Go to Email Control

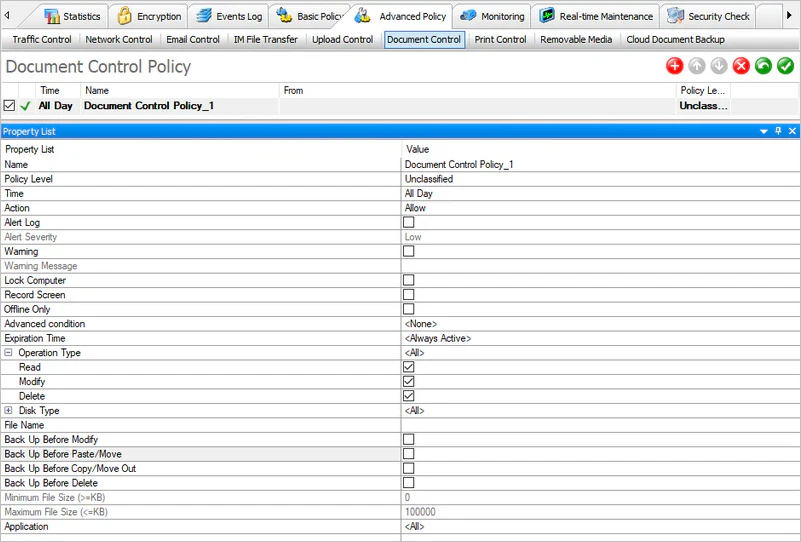coord(193,39)
